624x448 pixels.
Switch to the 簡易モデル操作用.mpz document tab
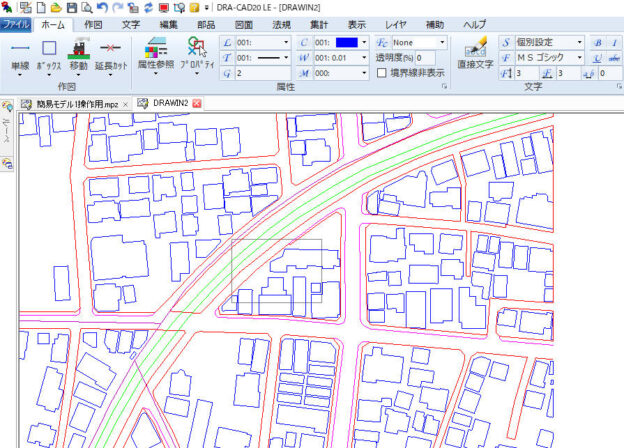click(77, 104)
